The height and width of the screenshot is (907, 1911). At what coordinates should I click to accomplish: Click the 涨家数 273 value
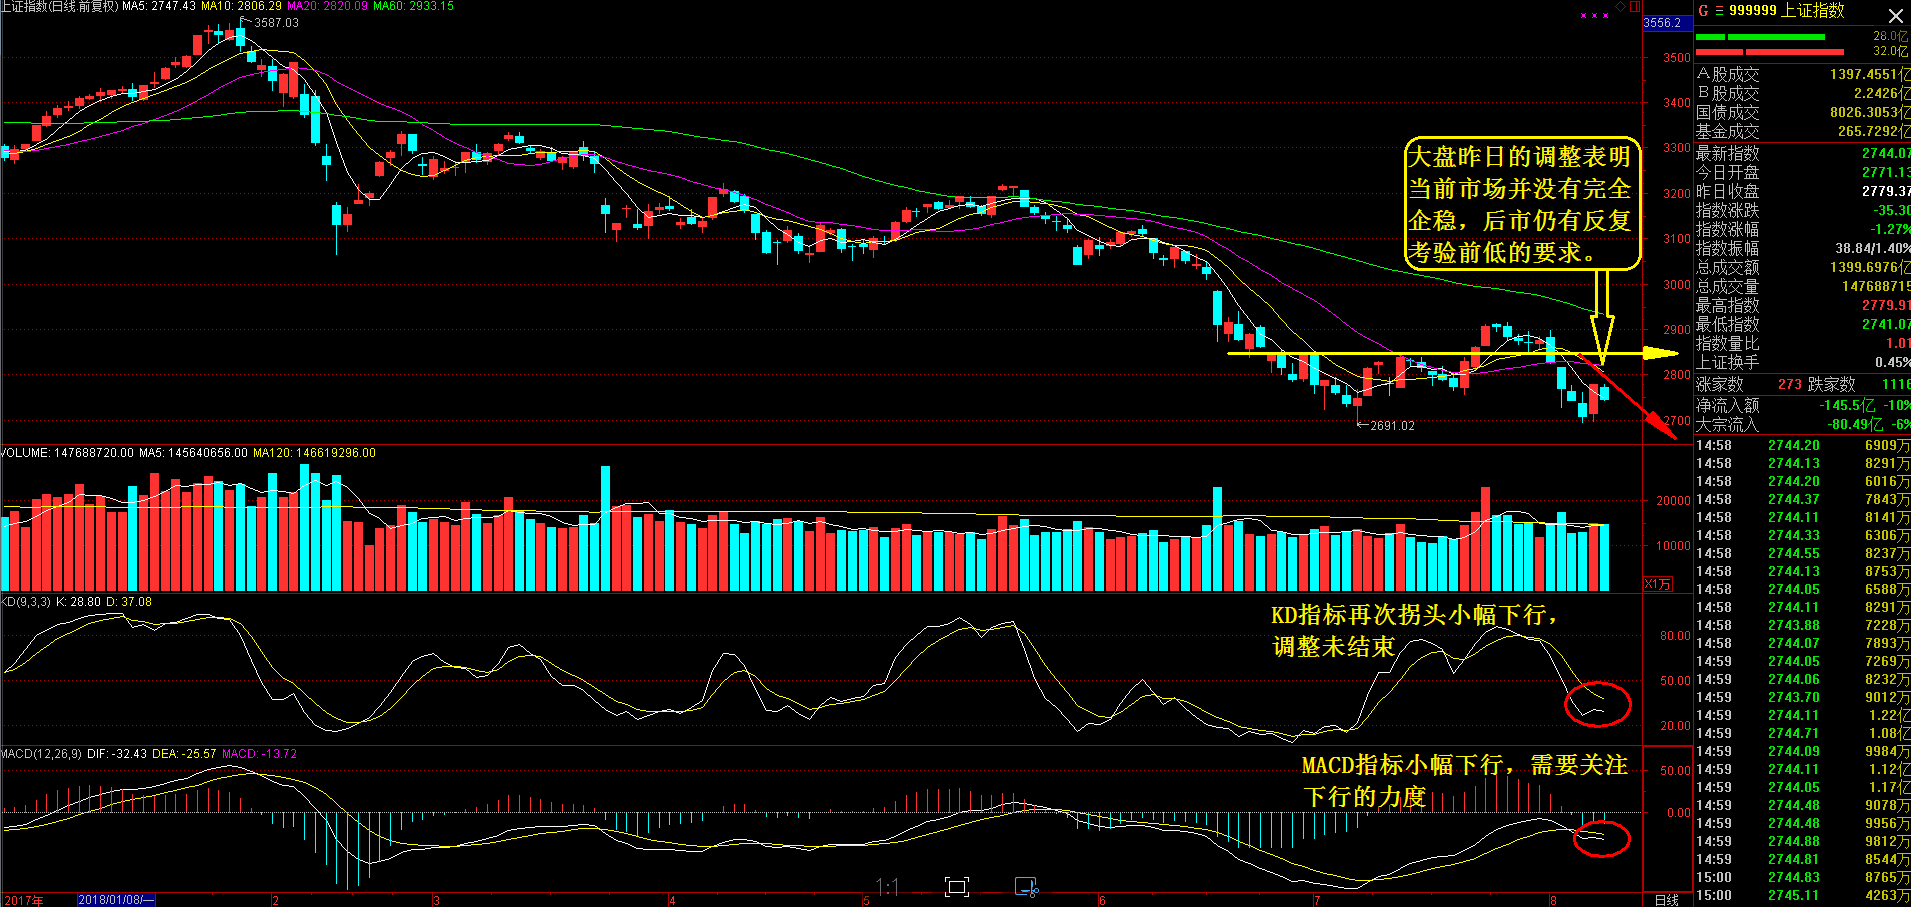(x=1789, y=385)
